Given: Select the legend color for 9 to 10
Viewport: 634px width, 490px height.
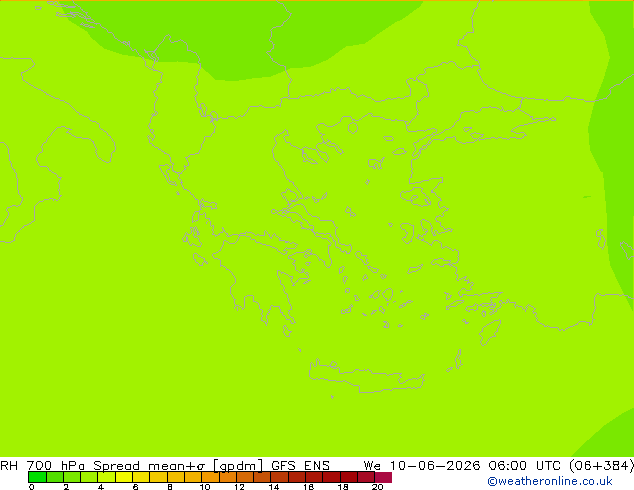Looking at the screenshot, I should (x=193, y=477).
